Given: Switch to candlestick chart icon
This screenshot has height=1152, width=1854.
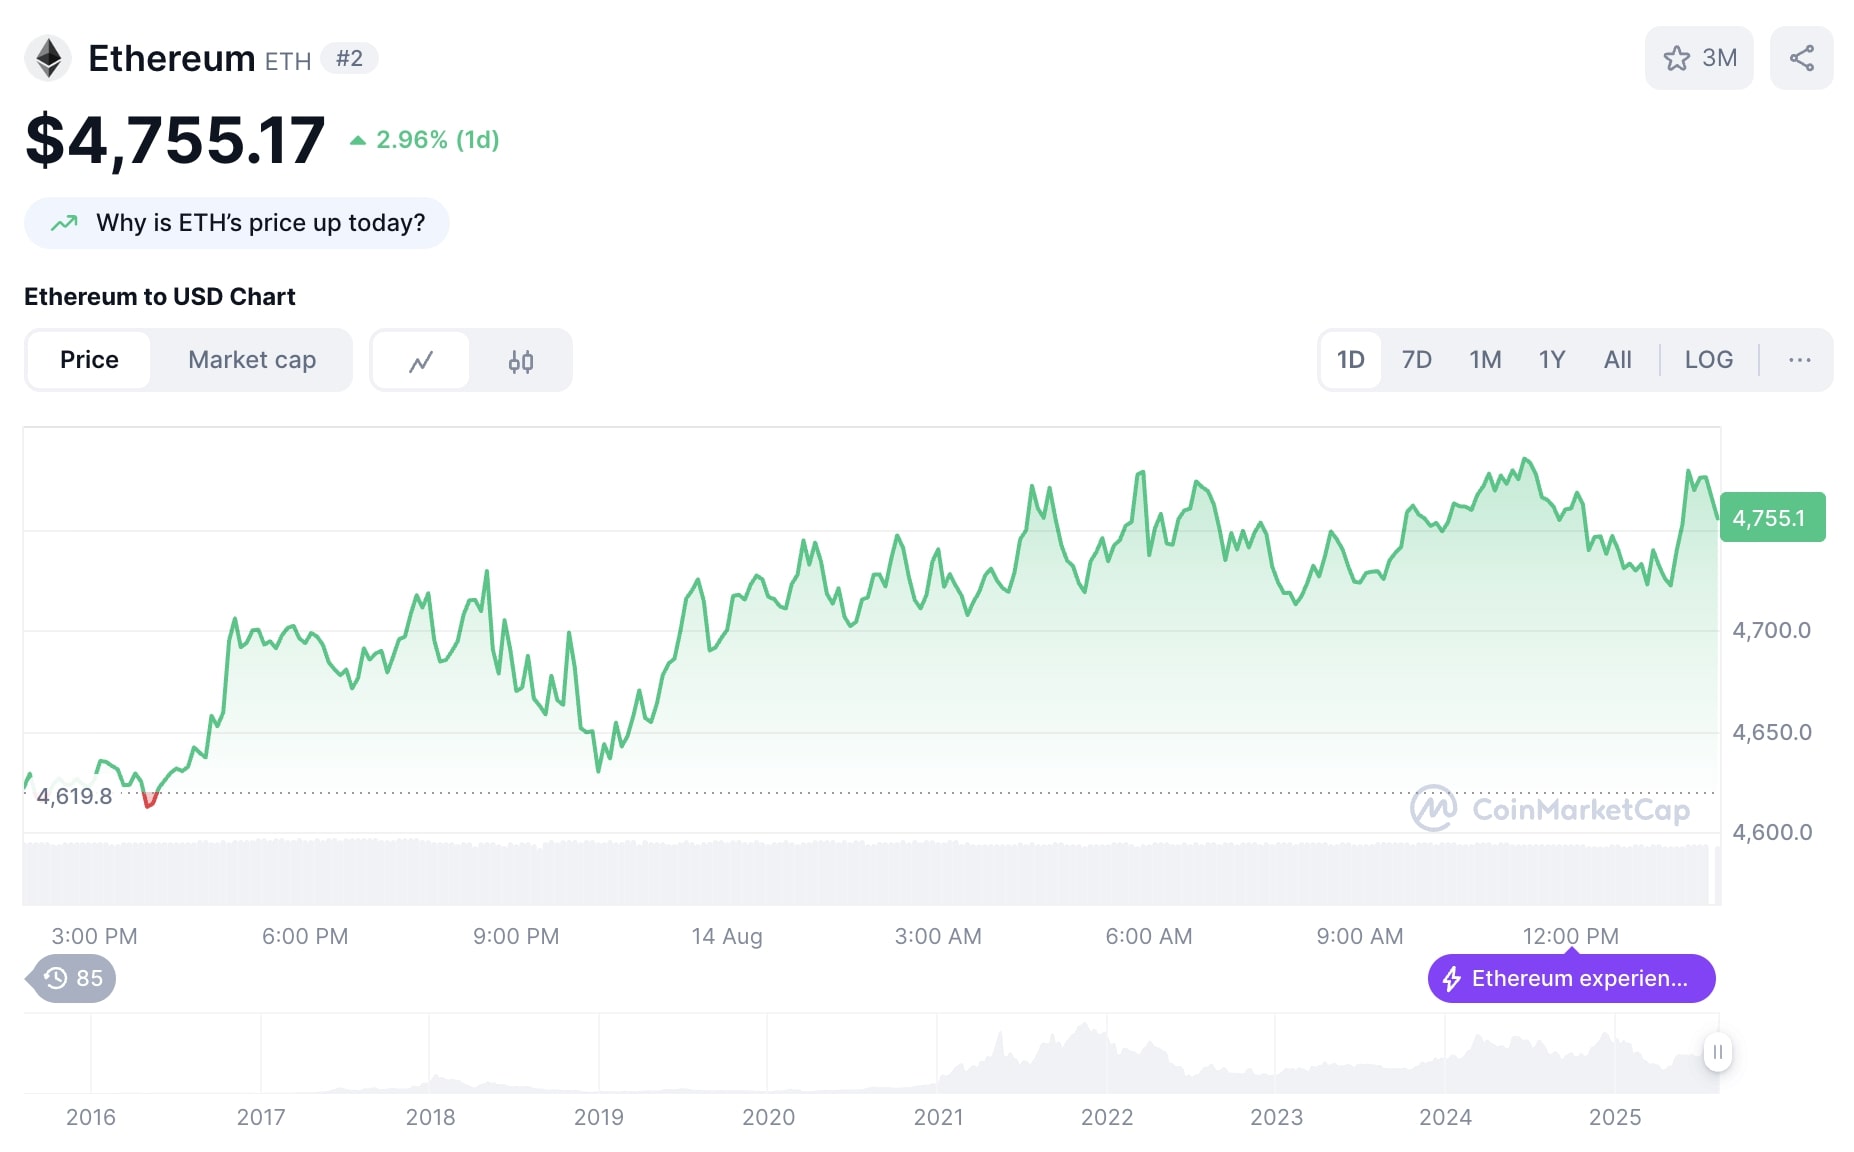Looking at the screenshot, I should coord(520,360).
